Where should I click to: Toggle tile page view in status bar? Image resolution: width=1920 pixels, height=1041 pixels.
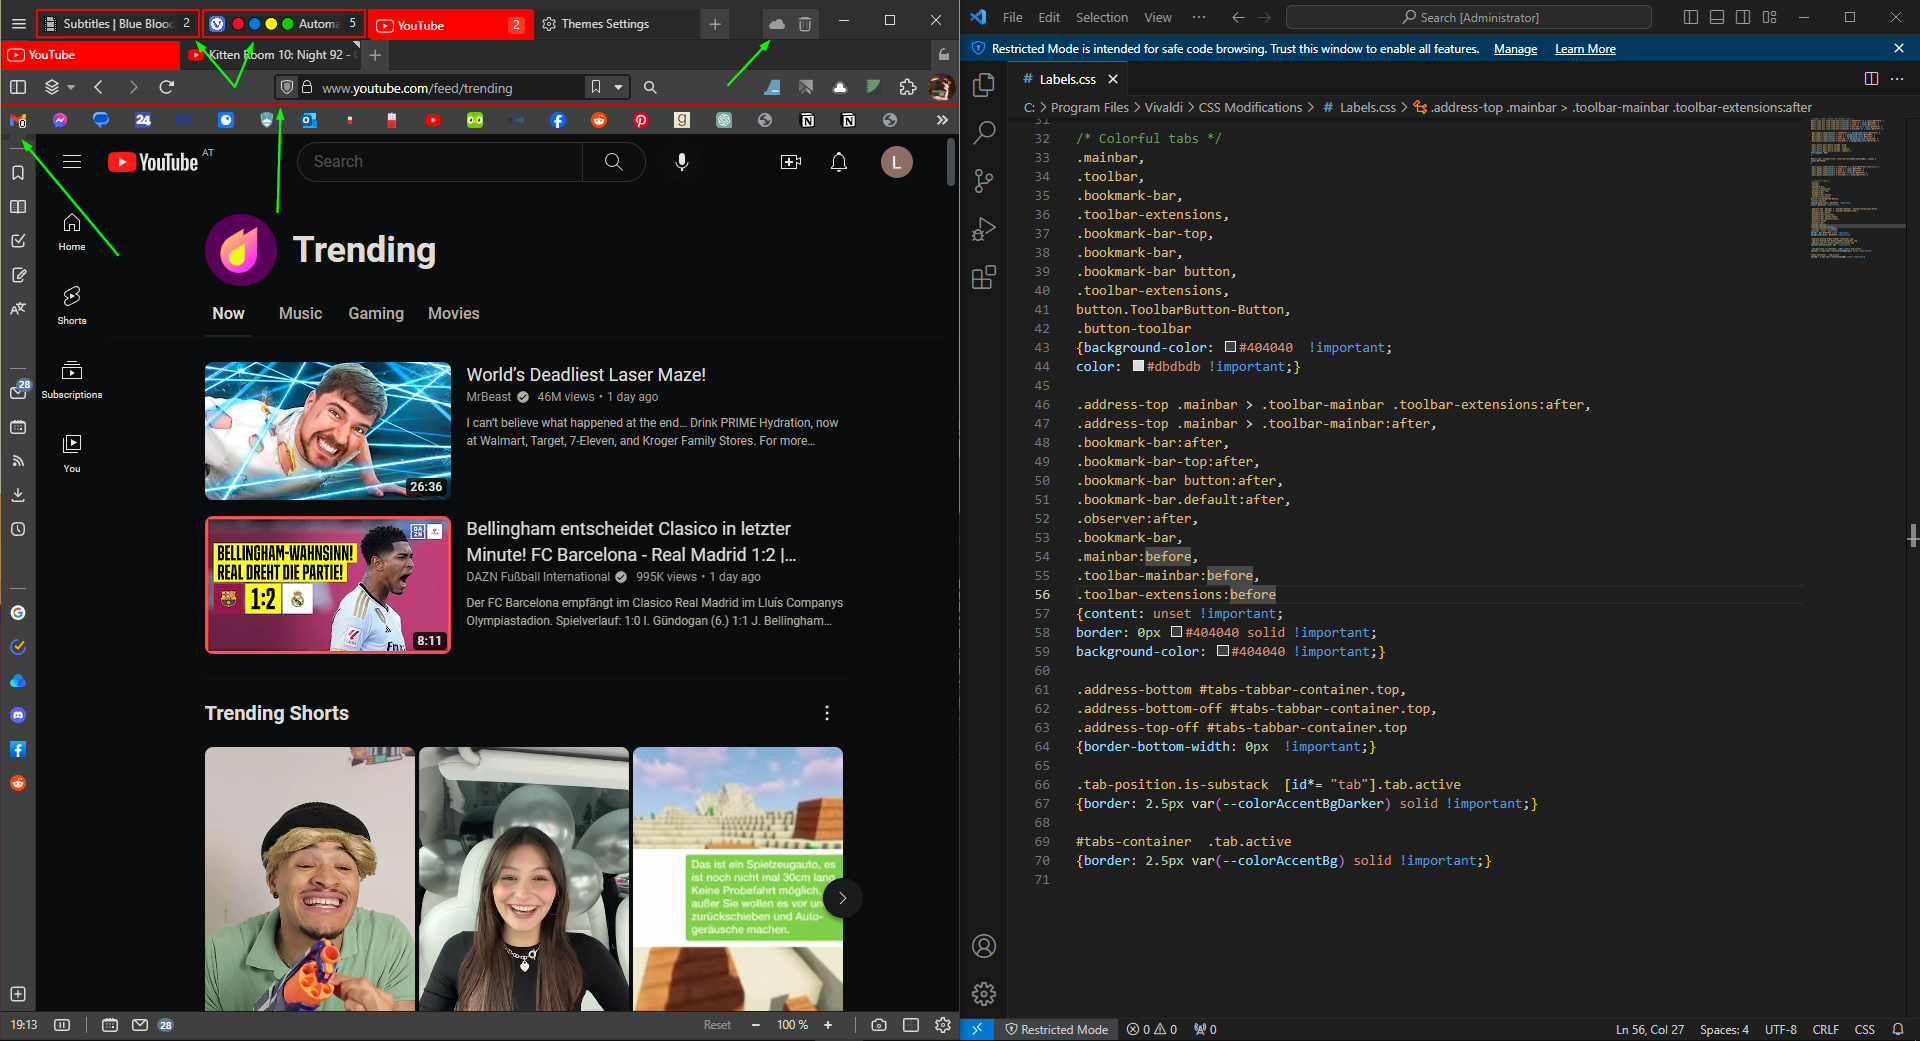(x=910, y=1025)
